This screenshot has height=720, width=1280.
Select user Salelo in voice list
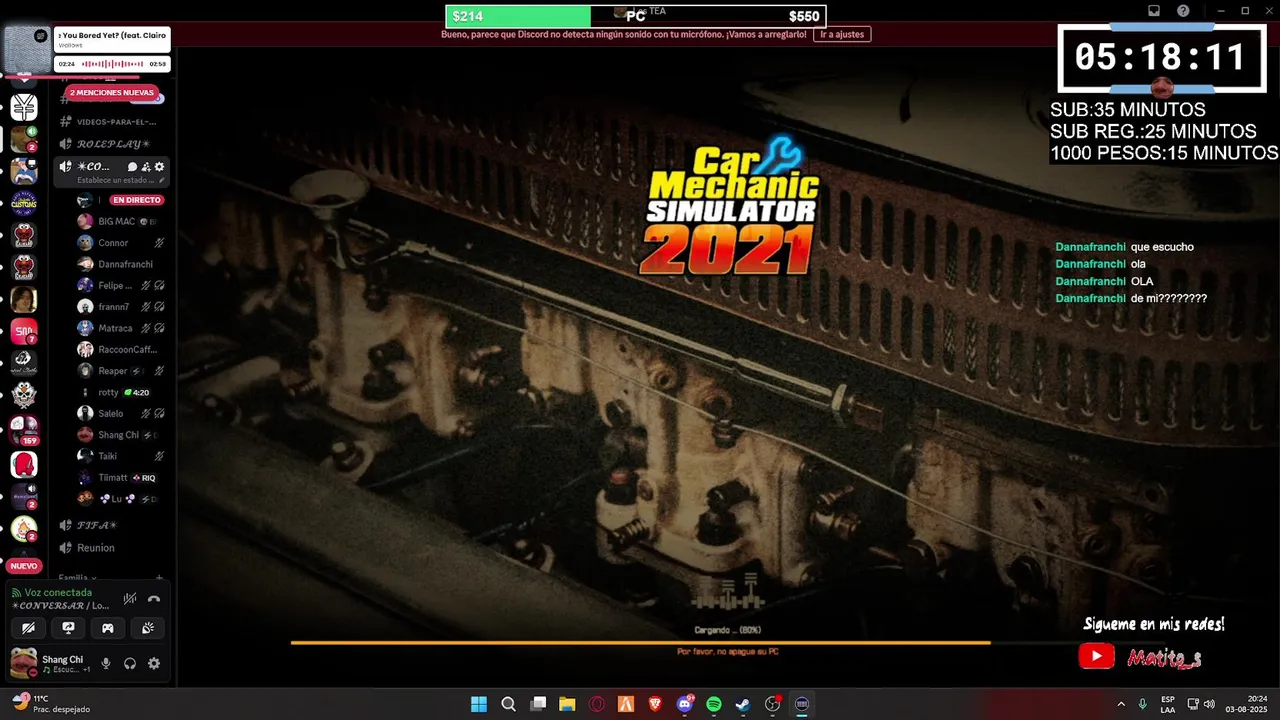pos(122,413)
